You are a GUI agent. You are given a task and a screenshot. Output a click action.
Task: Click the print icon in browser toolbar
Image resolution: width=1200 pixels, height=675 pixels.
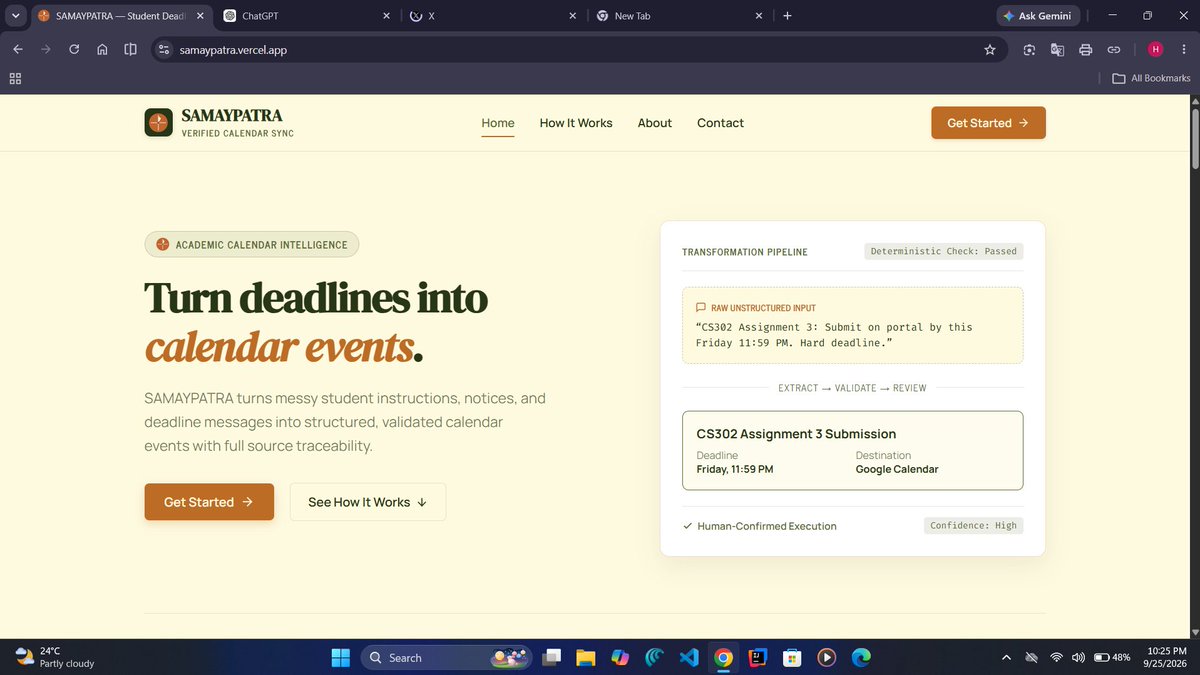[x=1085, y=49]
